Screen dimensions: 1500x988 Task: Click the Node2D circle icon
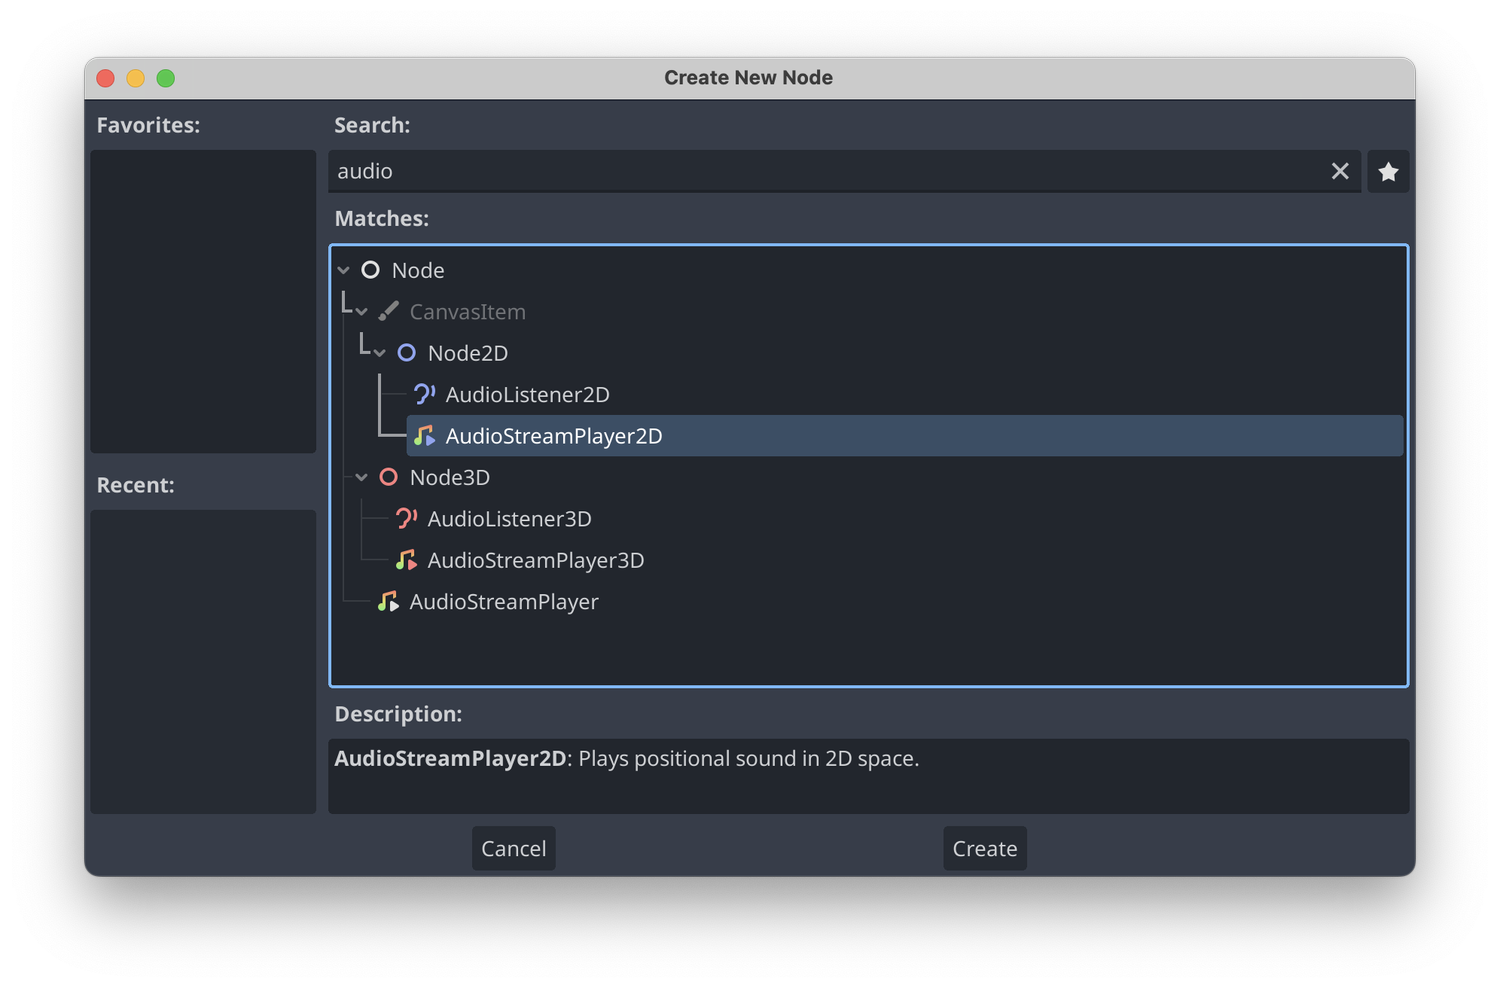pyautogui.click(x=406, y=352)
